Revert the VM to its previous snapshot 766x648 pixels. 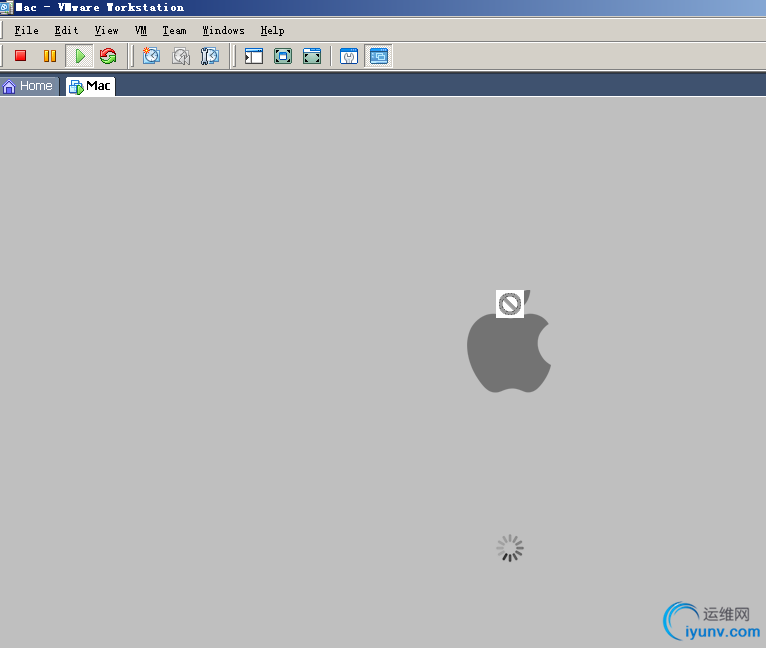[181, 56]
